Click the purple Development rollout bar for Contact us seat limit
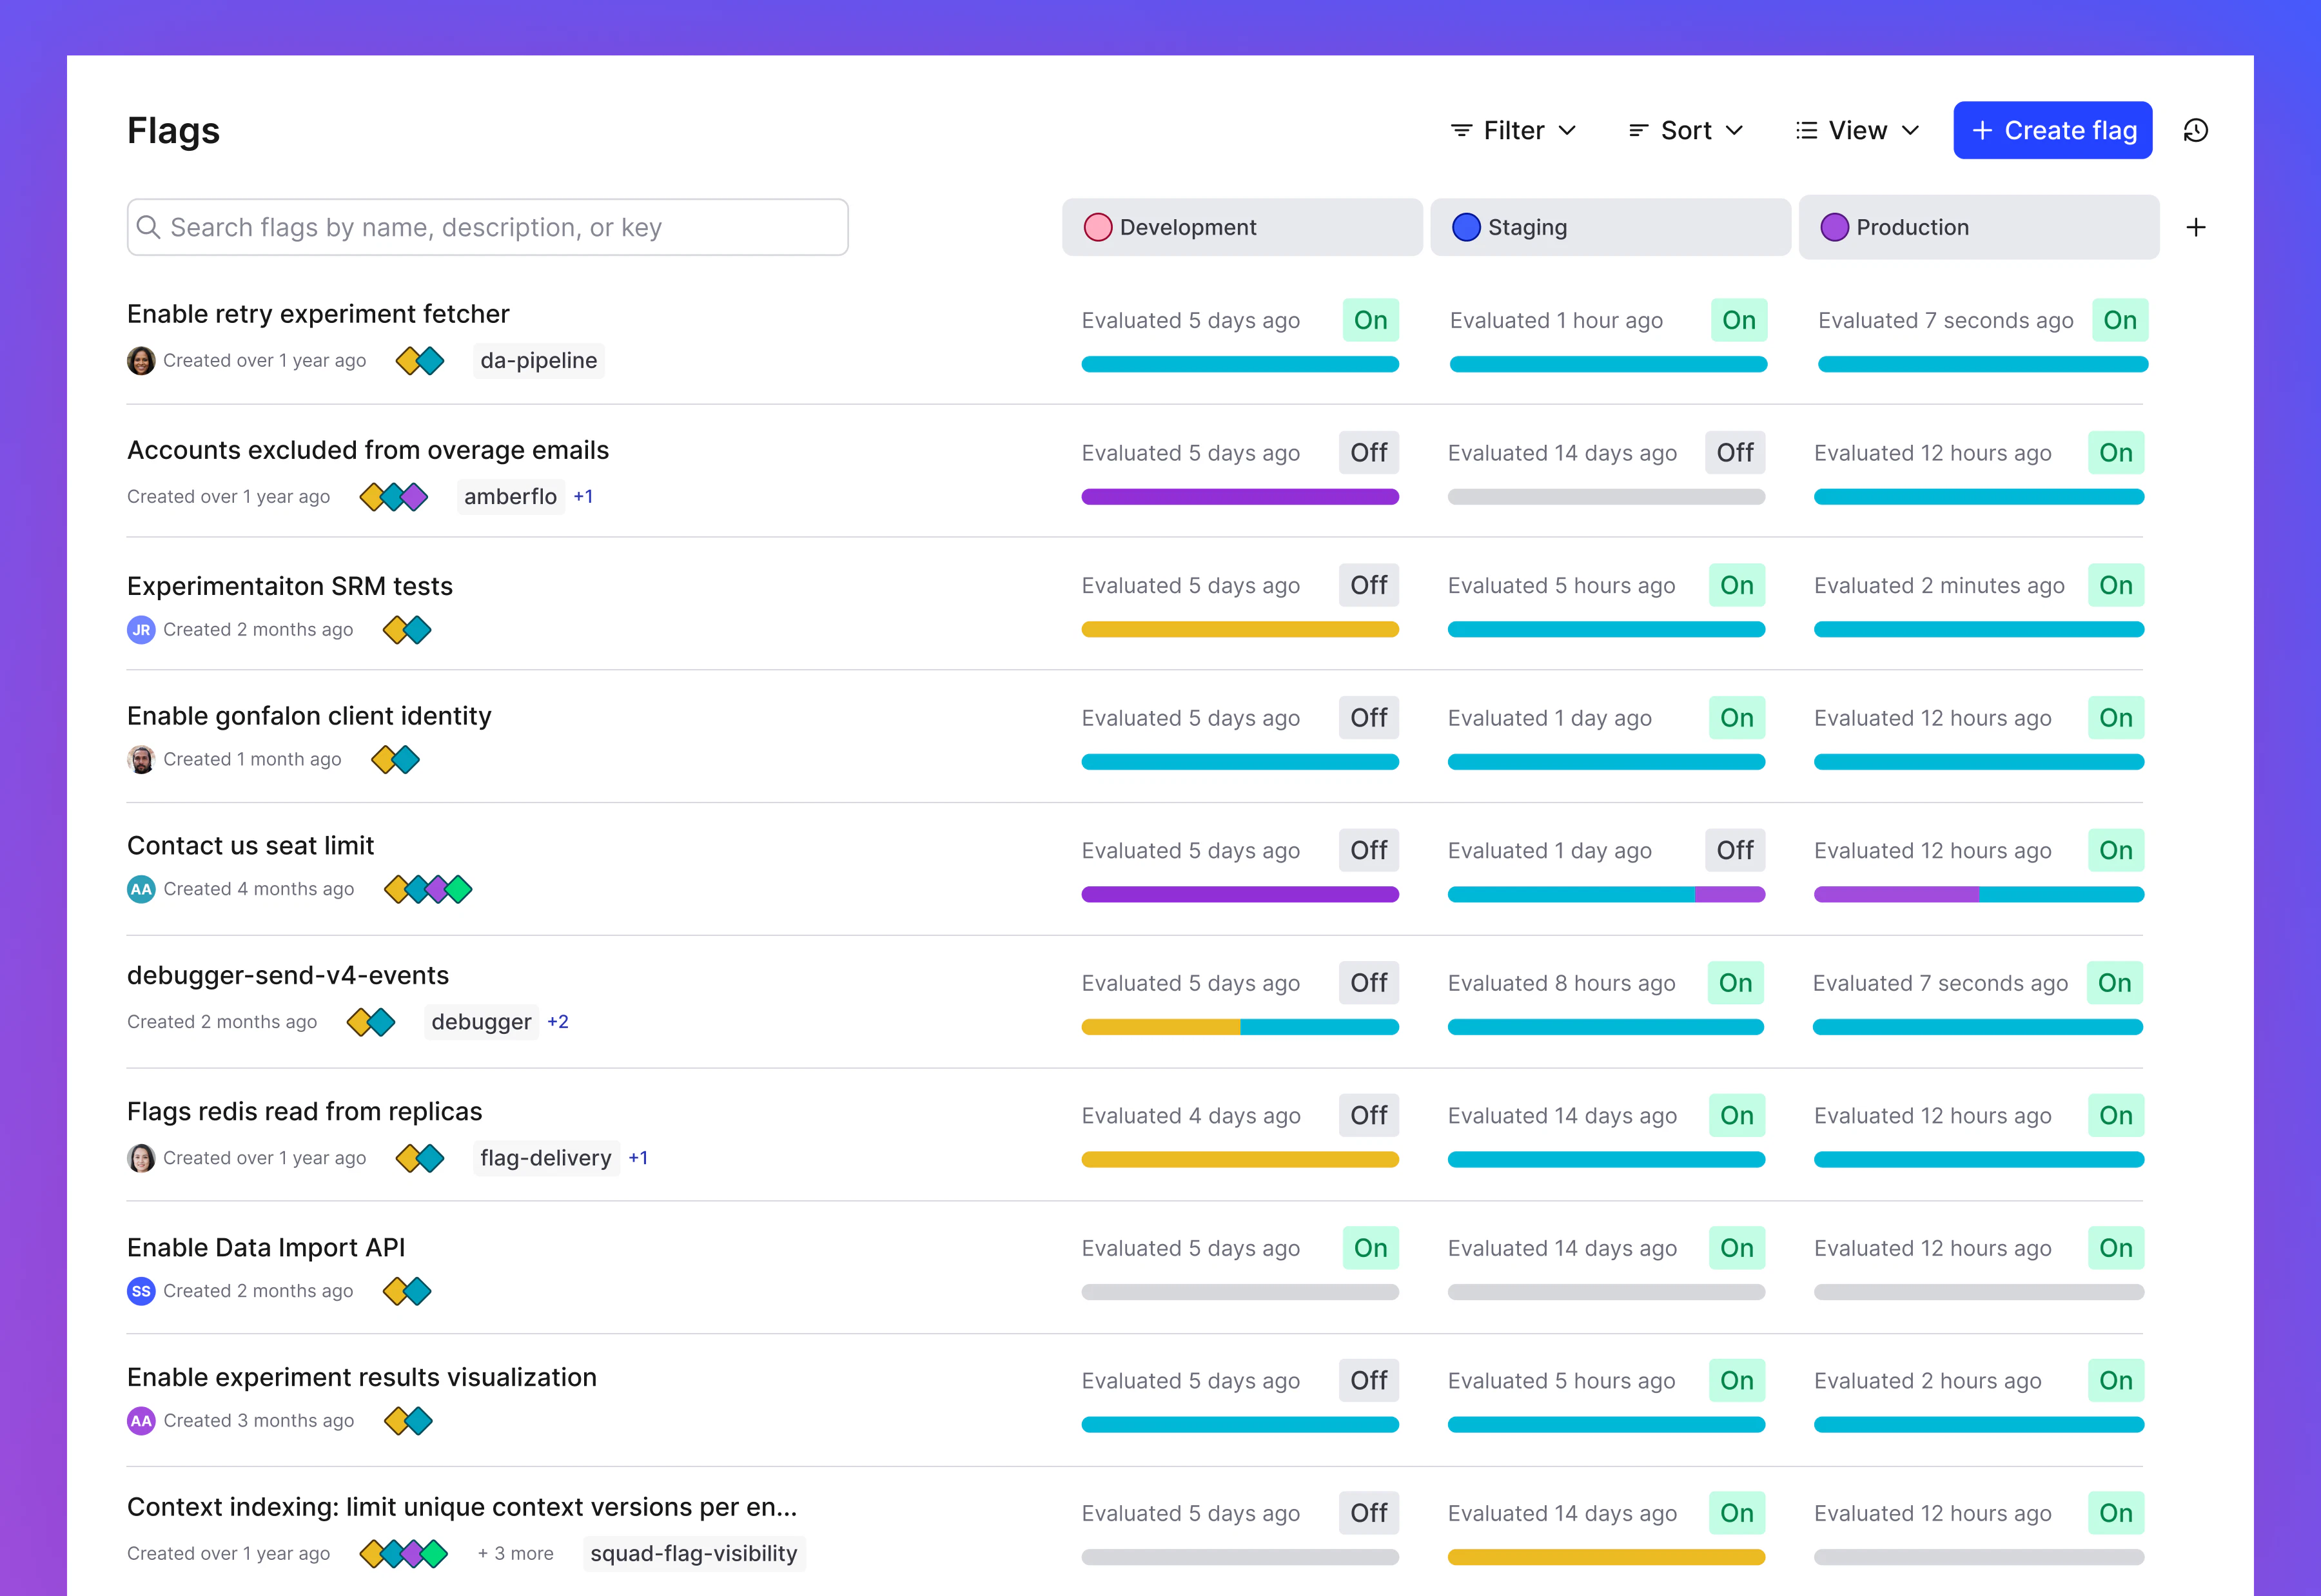The width and height of the screenshot is (2321, 1596). (x=1240, y=893)
